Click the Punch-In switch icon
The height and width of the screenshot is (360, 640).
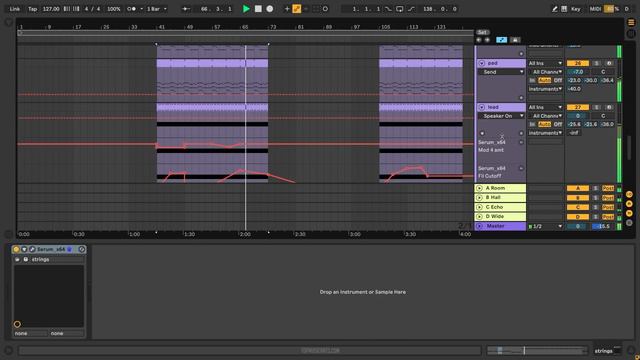pos(388,9)
